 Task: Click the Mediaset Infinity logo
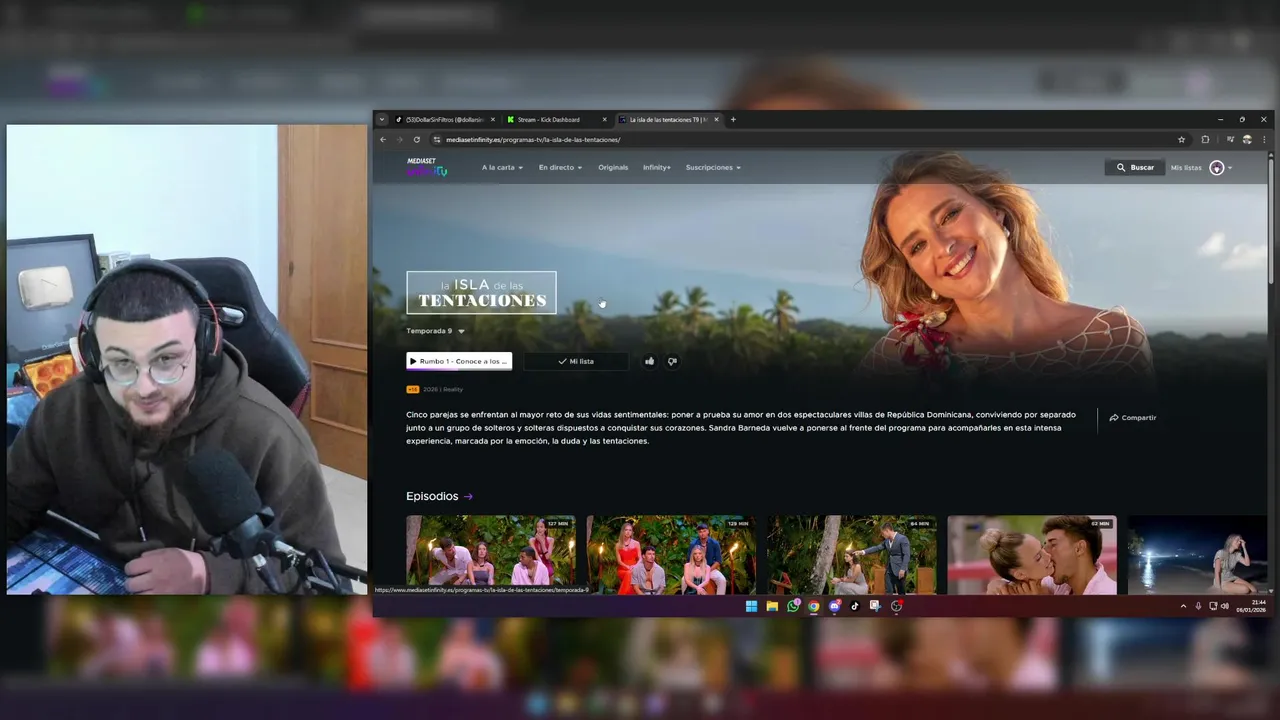pos(427,167)
